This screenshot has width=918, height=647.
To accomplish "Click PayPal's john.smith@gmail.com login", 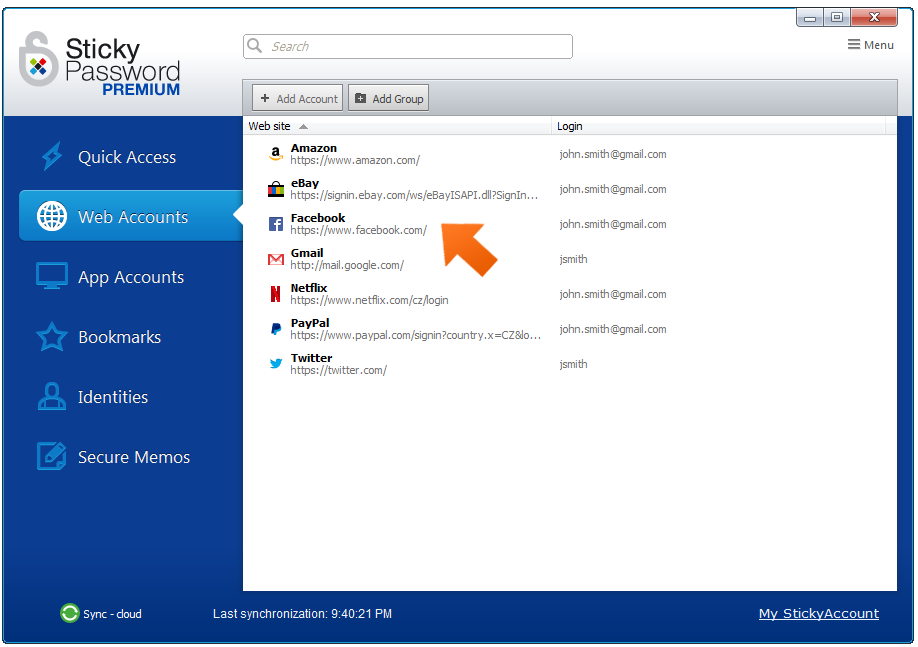I will coord(612,329).
